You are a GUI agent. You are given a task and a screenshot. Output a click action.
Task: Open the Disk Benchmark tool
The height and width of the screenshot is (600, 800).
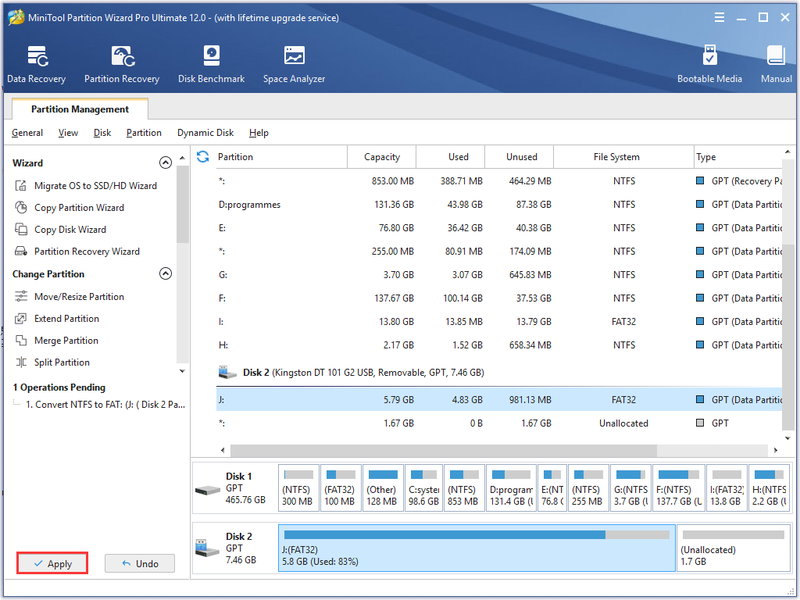tap(211, 64)
